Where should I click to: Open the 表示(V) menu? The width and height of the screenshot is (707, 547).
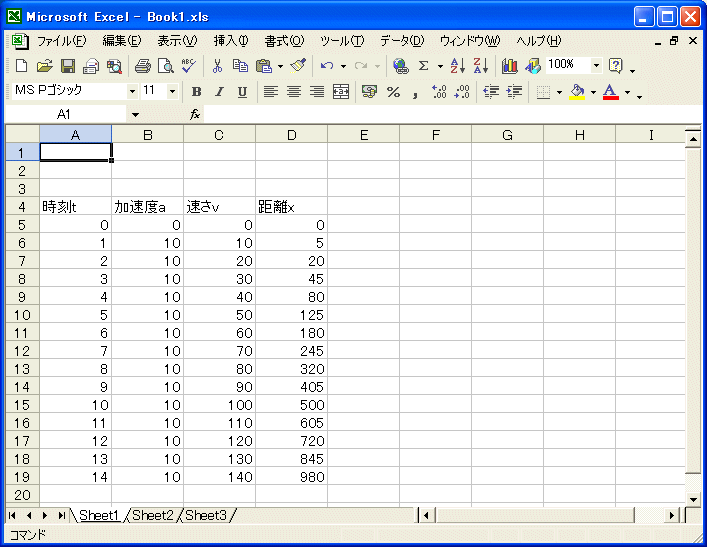tap(177, 41)
